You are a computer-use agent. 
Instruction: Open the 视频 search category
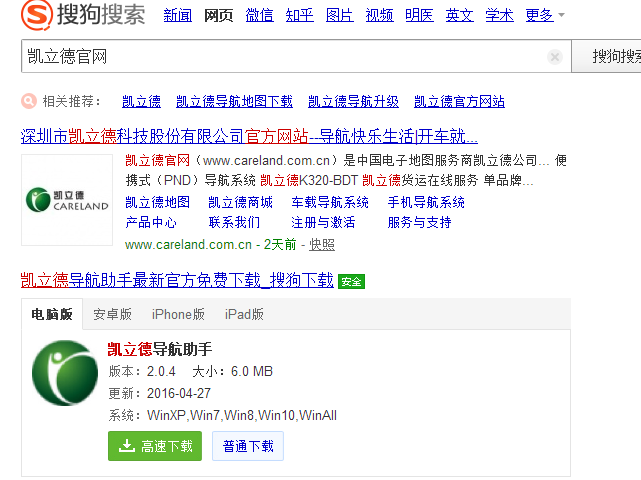[379, 15]
